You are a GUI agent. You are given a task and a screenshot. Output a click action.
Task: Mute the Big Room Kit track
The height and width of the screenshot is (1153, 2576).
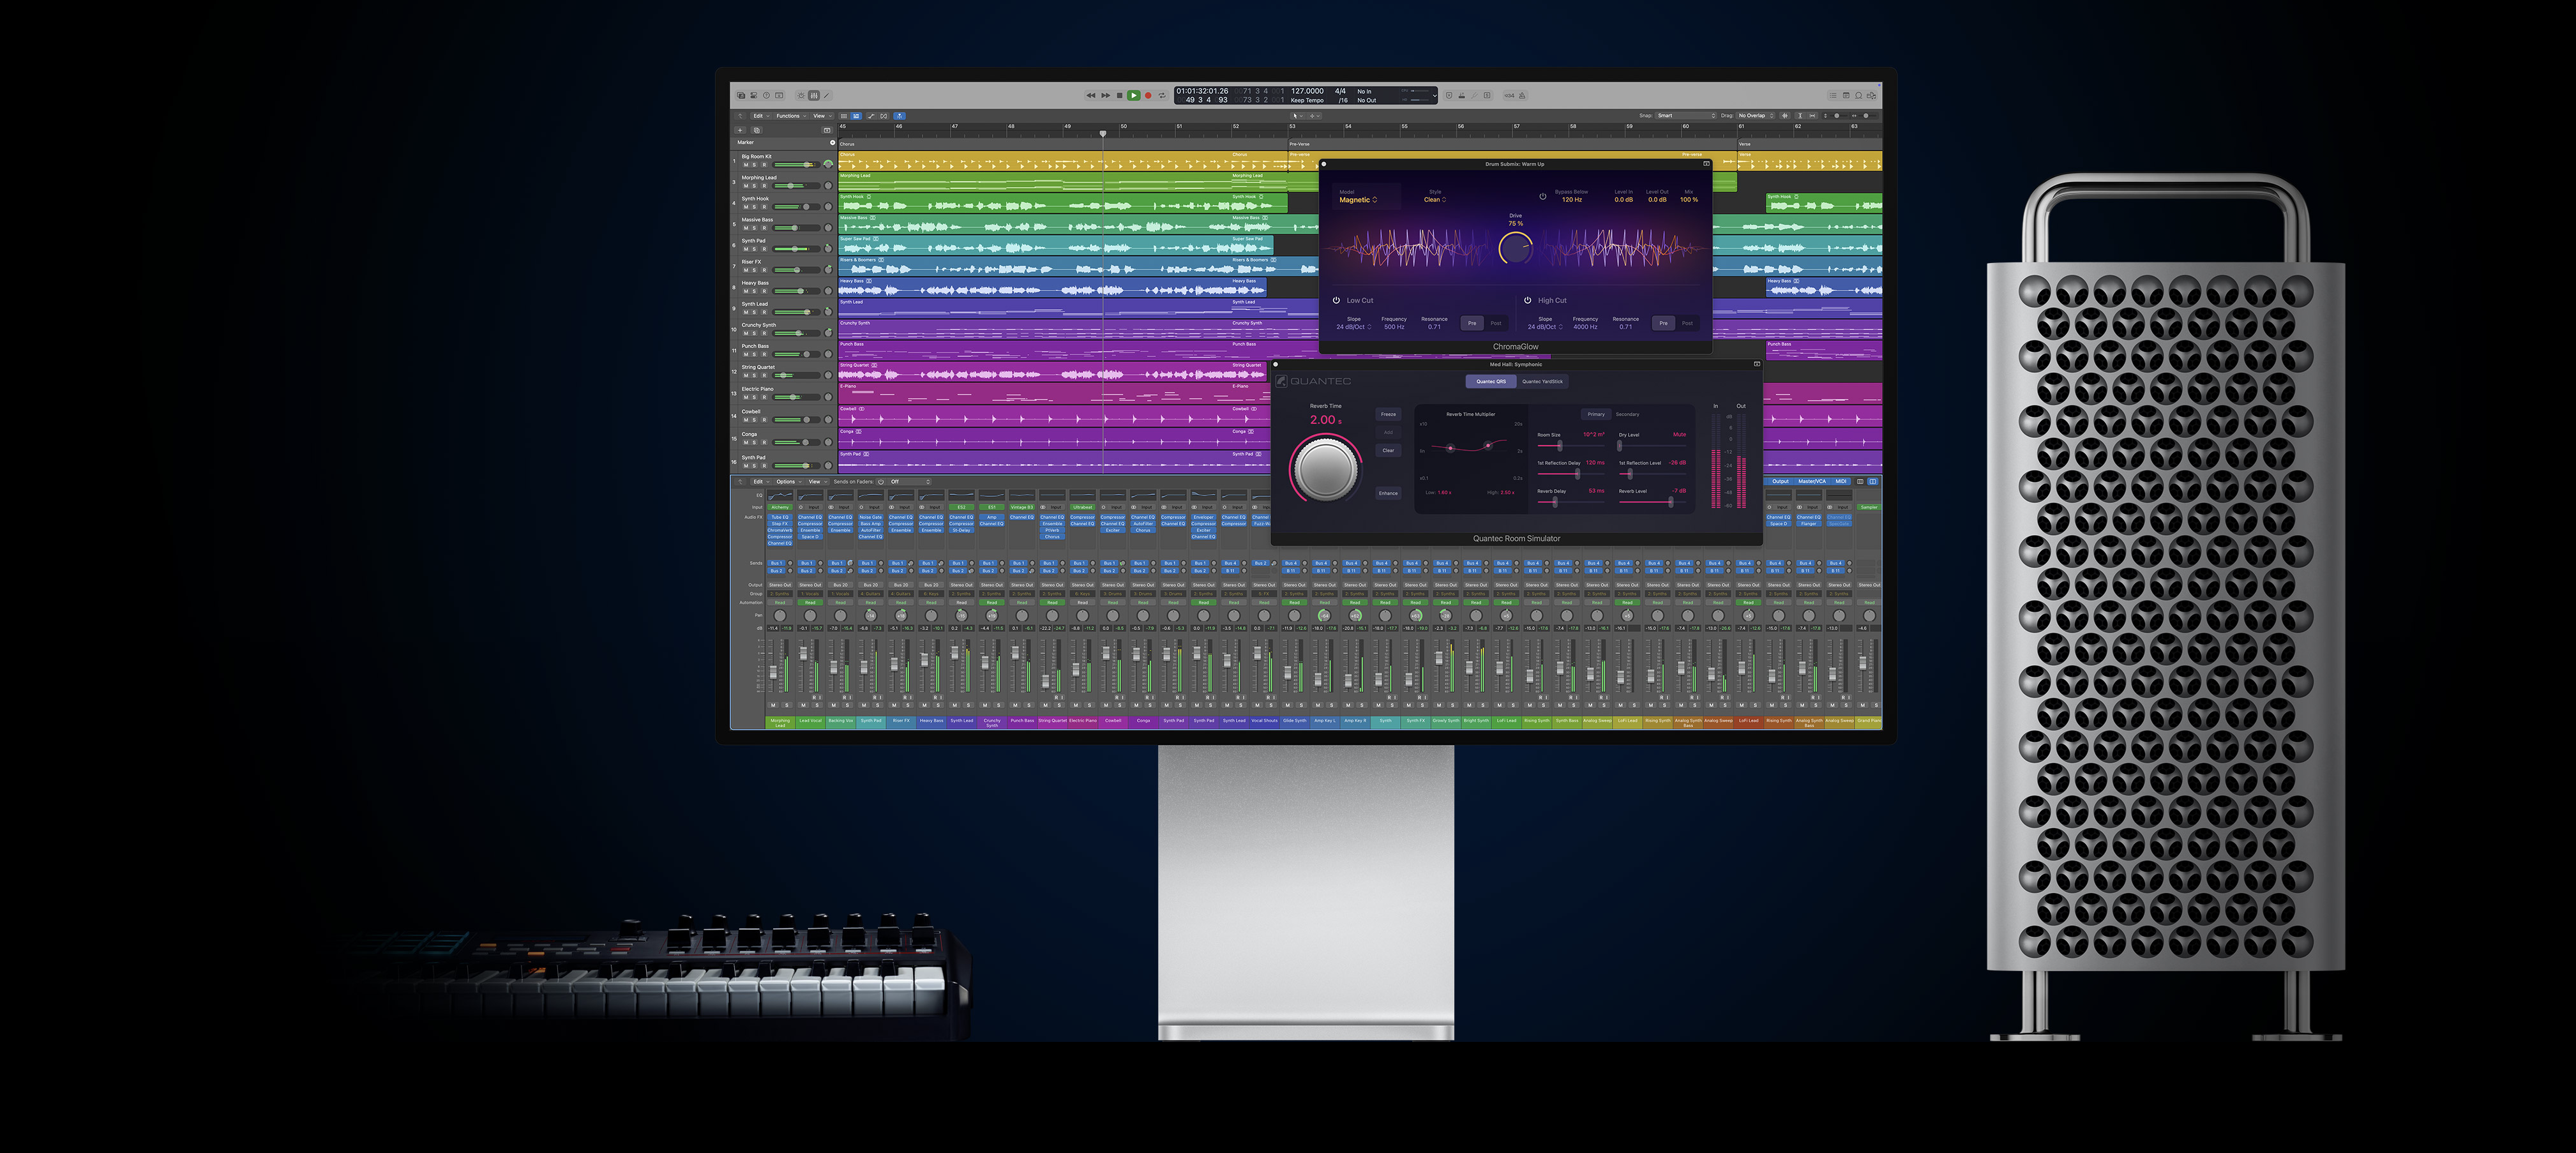746,164
